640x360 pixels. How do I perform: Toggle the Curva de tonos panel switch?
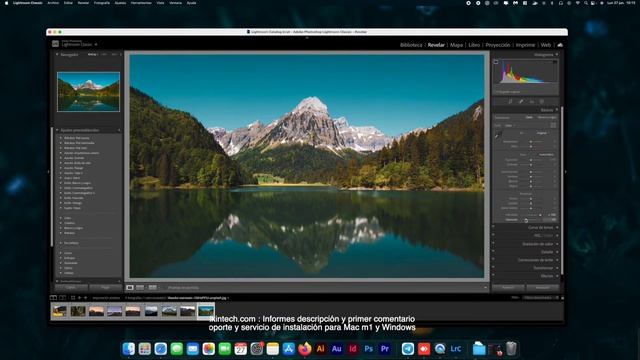click(493, 227)
